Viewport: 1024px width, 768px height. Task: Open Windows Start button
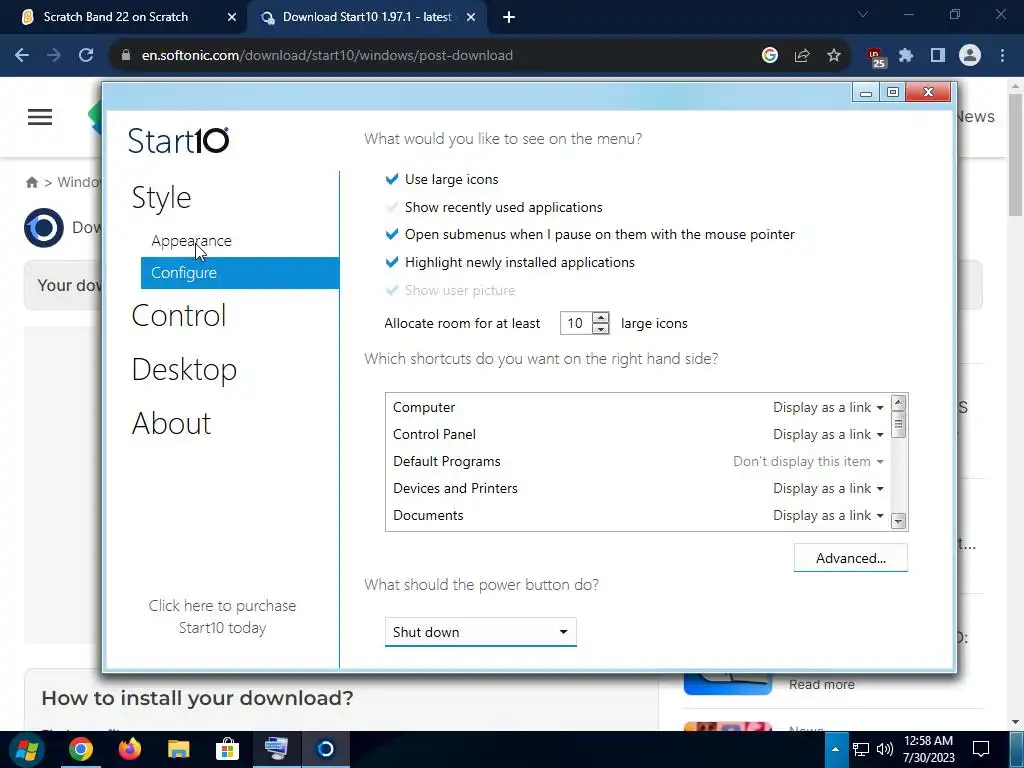(27, 749)
